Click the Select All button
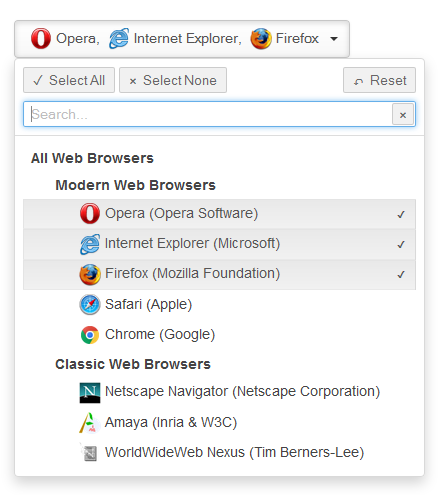This screenshot has height=495, width=443. [x=69, y=80]
